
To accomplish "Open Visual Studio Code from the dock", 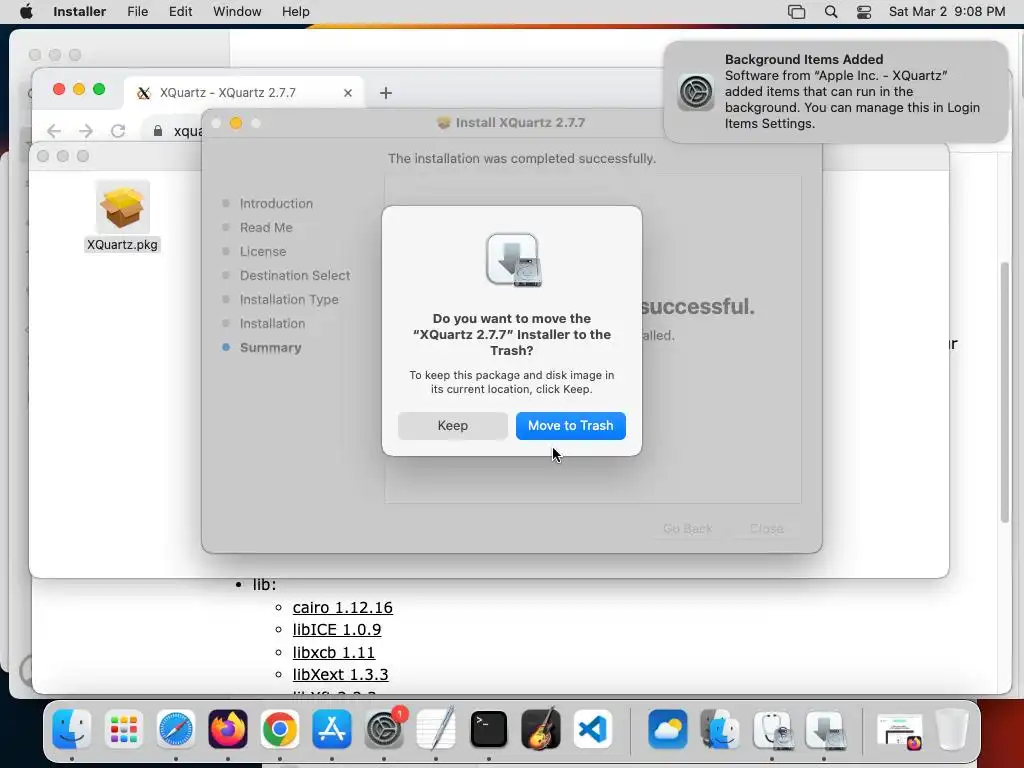I will (593, 729).
